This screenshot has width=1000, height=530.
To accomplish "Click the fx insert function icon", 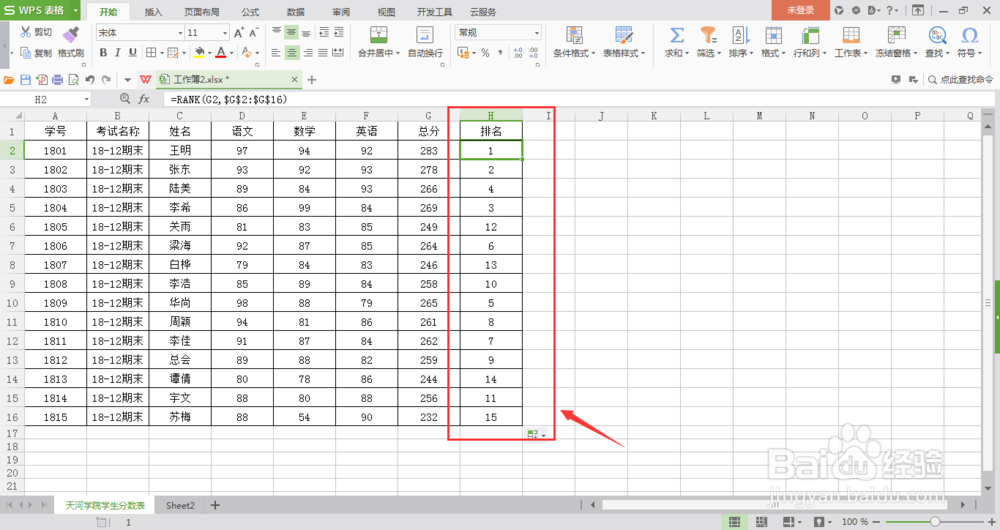I will [144, 99].
